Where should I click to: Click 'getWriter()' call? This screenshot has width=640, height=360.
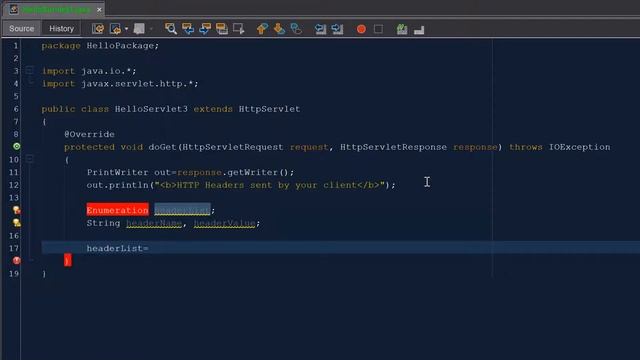pyautogui.click(x=258, y=172)
